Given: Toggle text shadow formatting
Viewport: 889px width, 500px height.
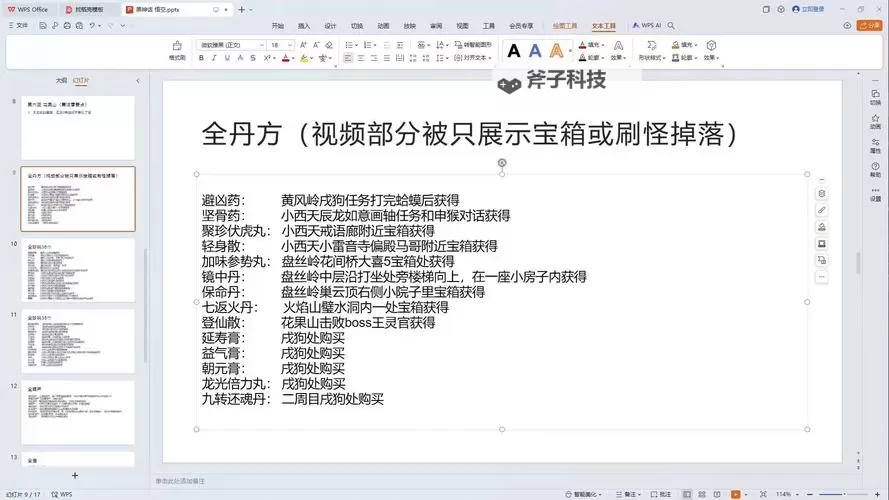Looking at the screenshot, I should (240, 58).
